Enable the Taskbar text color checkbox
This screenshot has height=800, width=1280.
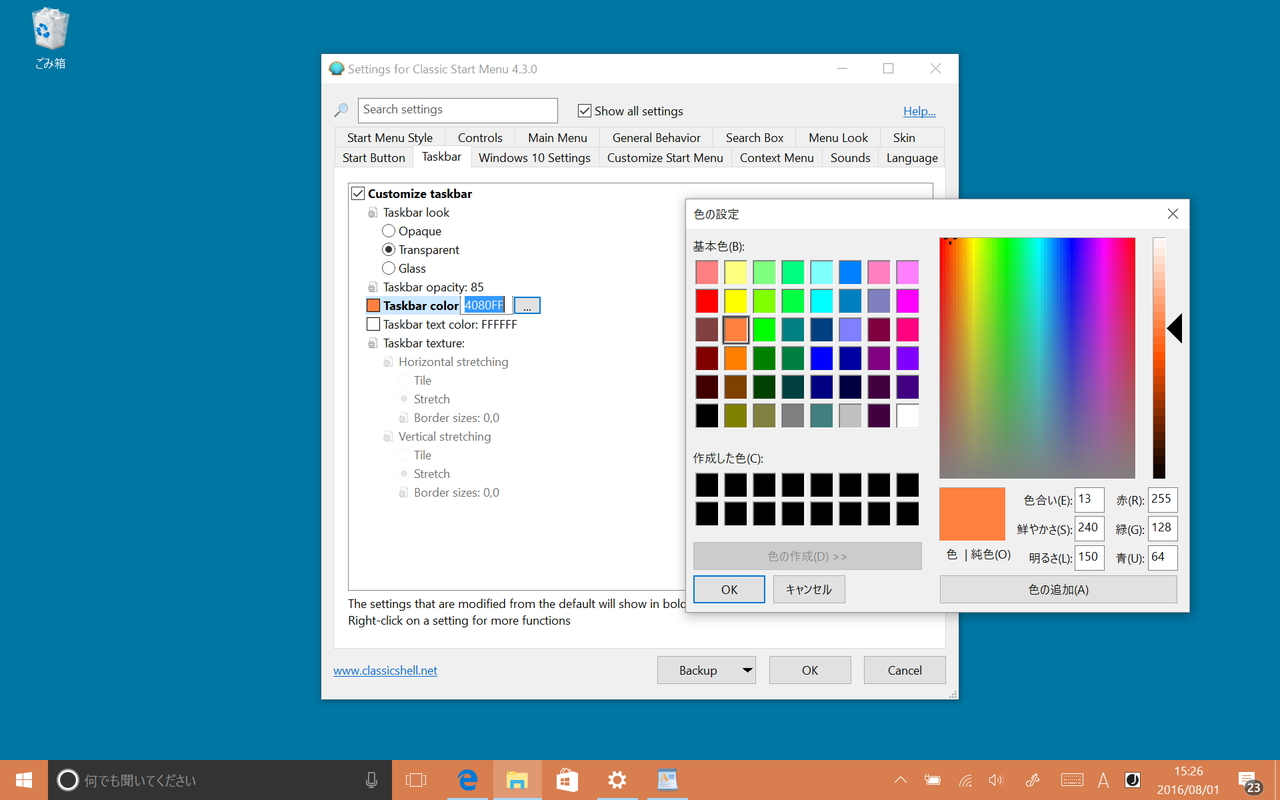click(x=373, y=324)
